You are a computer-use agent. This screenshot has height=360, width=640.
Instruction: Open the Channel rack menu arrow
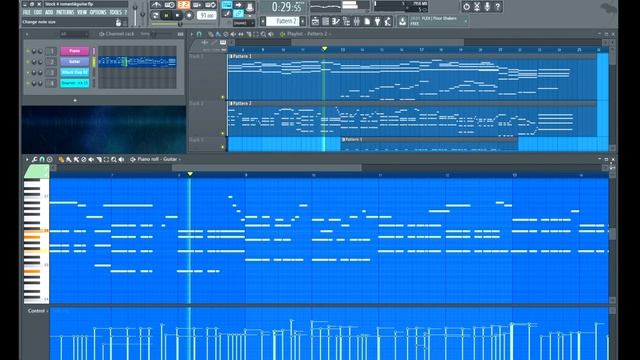click(27, 35)
